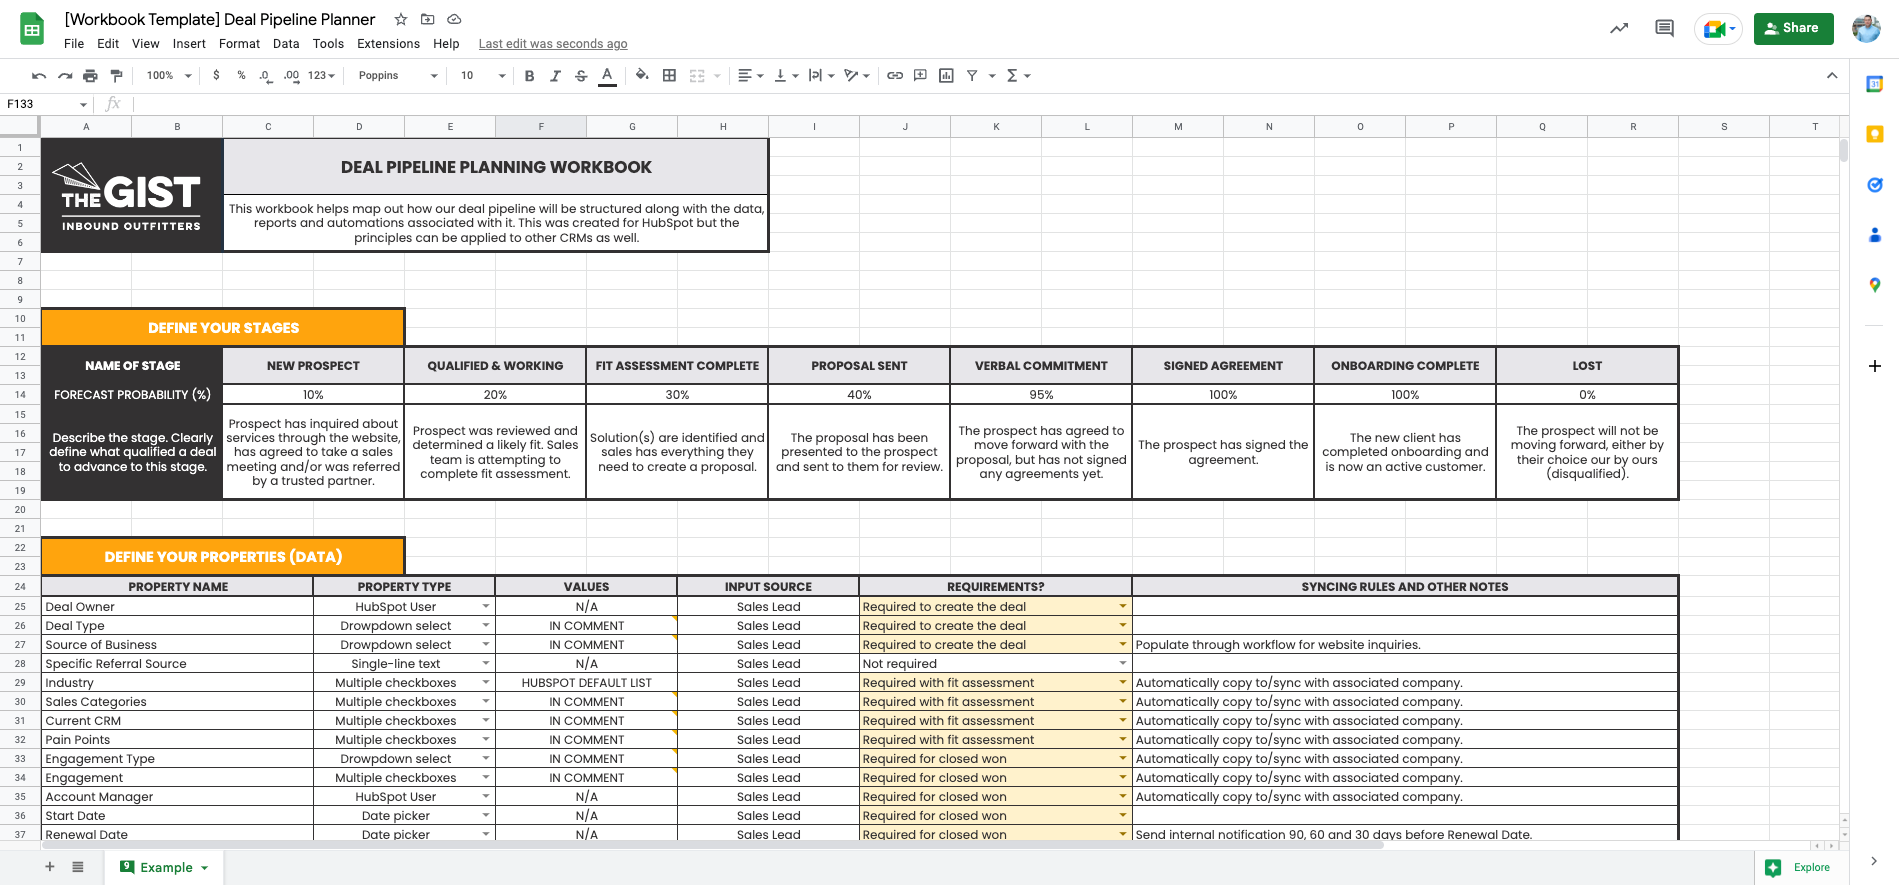The width and height of the screenshot is (1899, 885).
Task: Show the all sheets list
Action: tap(78, 867)
